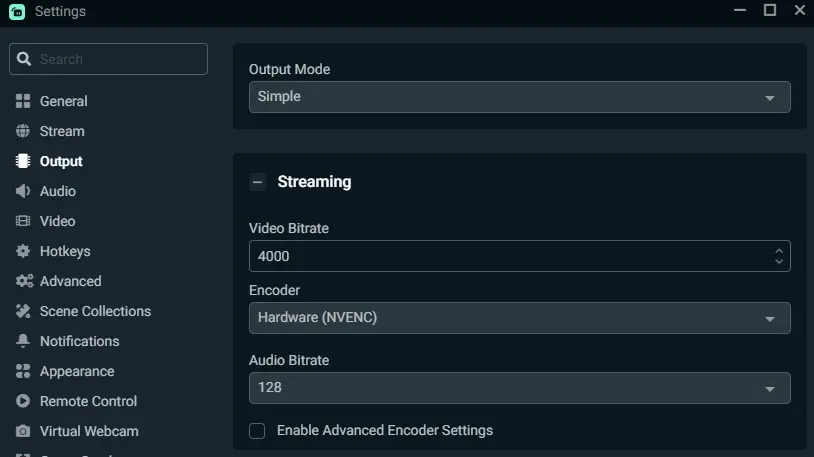
Task: Click the Enable Advanced Encoder Settings label
Action: coord(385,431)
